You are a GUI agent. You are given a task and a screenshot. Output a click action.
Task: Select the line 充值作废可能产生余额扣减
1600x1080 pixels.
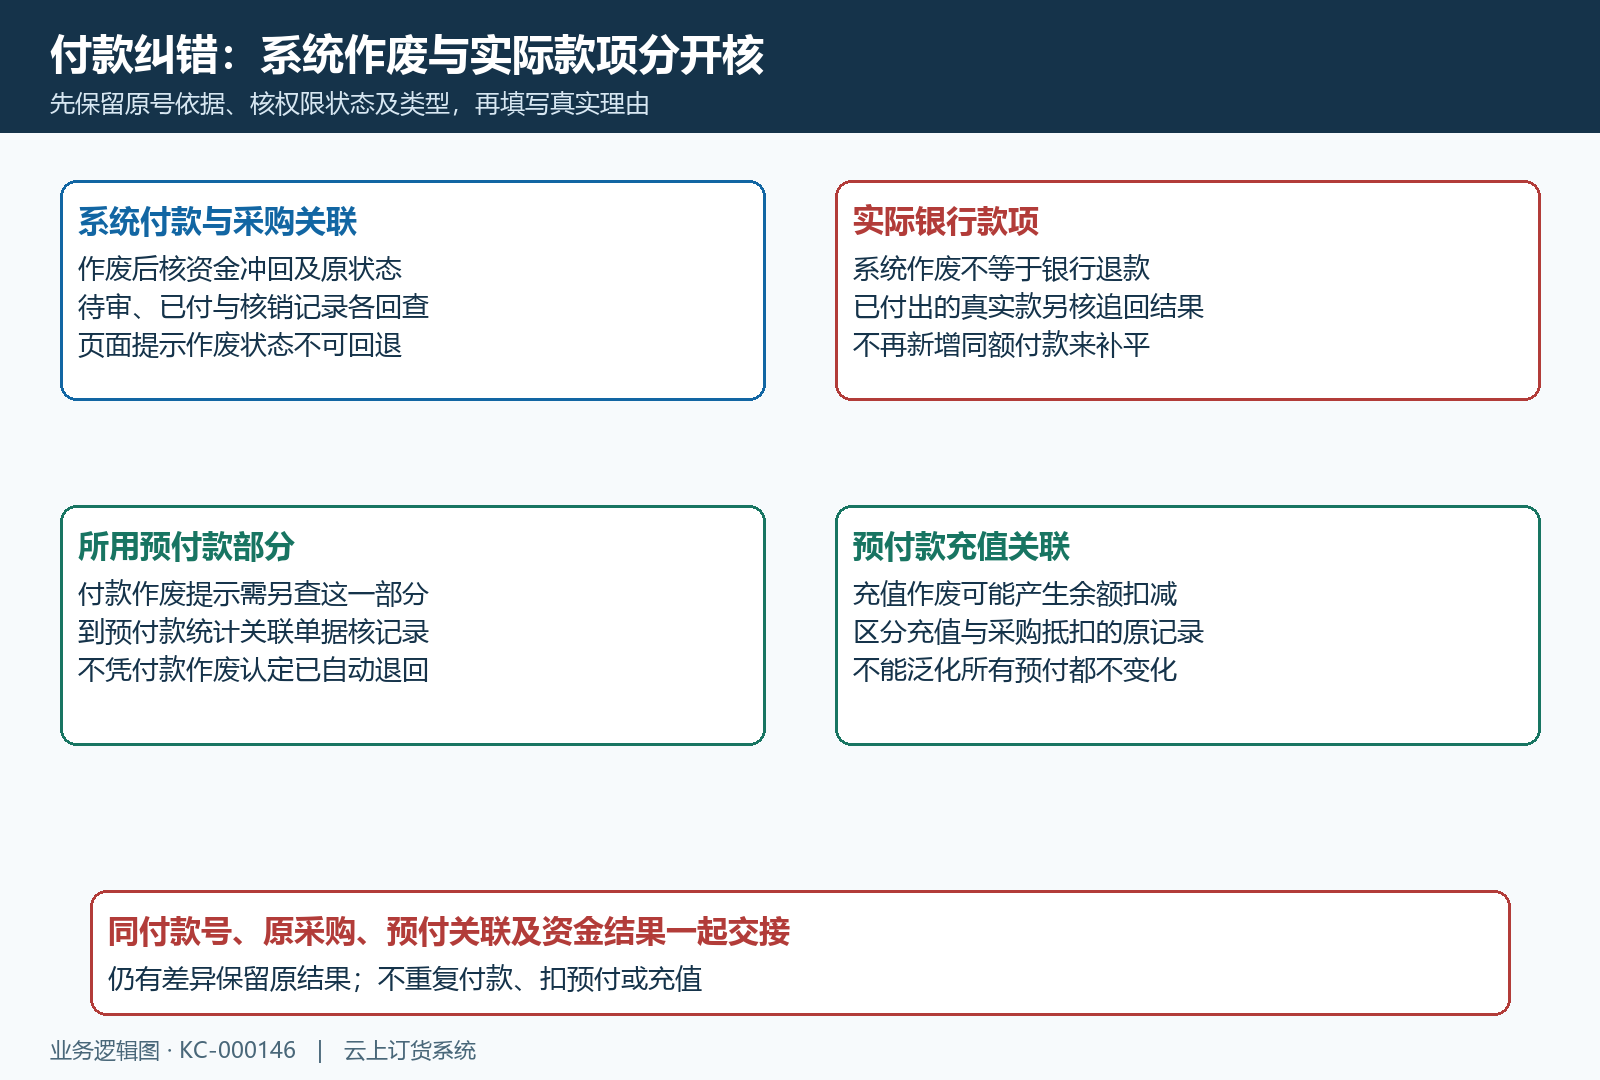pyautogui.click(x=1015, y=594)
